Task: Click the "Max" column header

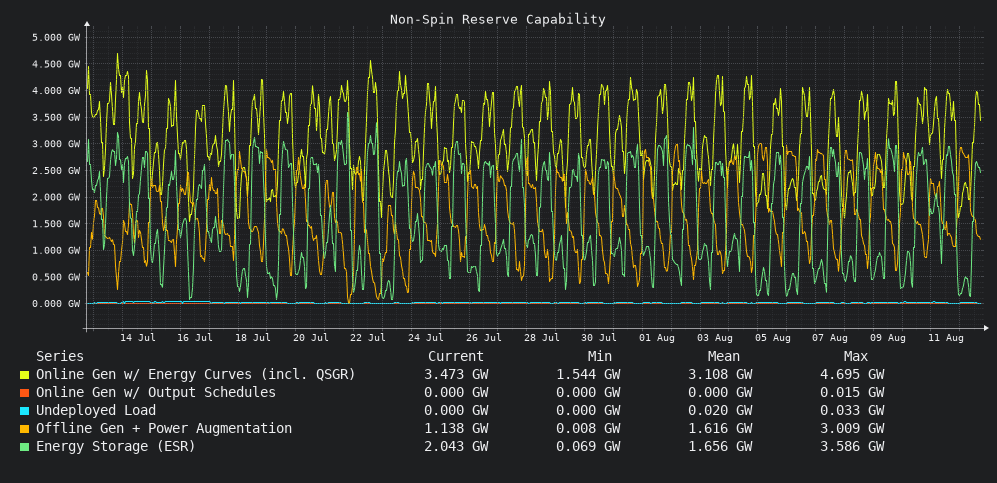Action: [856, 357]
